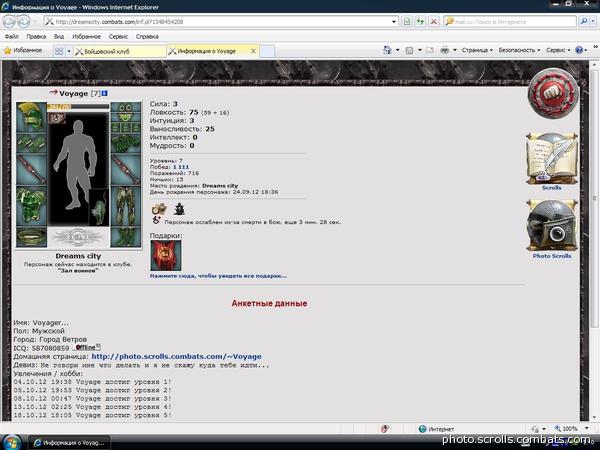Close the Информация о Voyage tab
The width and height of the screenshot is (600, 450).
(253, 51)
